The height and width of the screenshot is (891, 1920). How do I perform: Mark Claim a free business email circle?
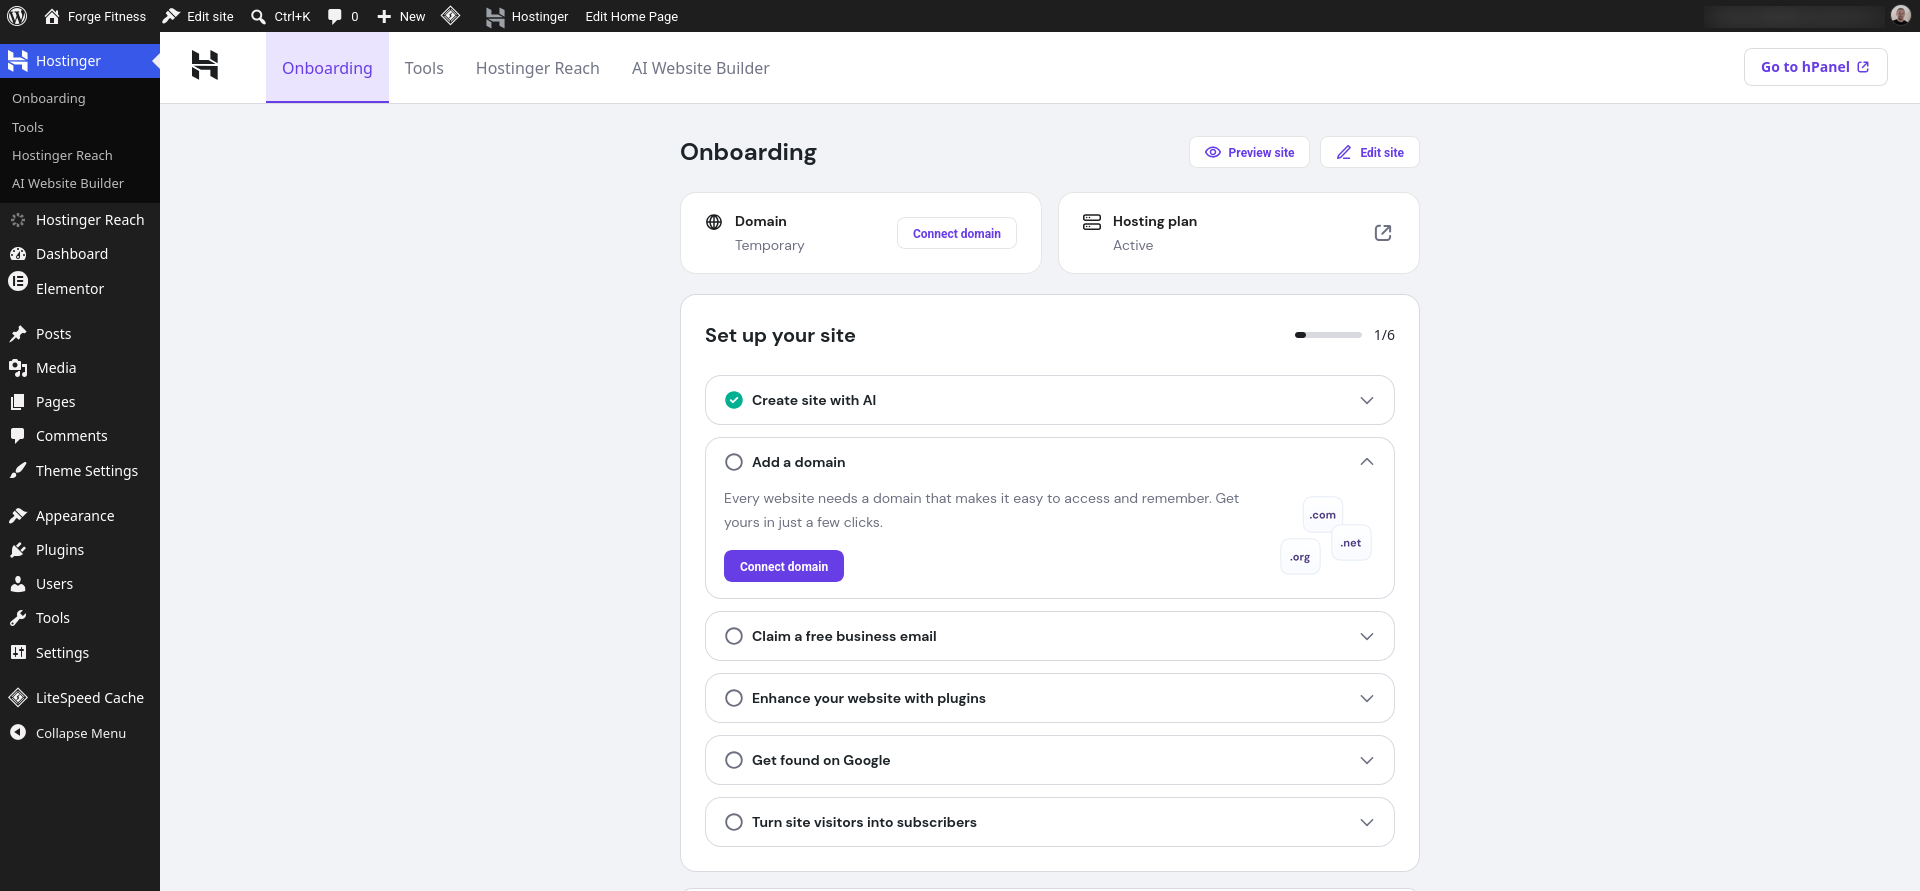pyautogui.click(x=734, y=636)
